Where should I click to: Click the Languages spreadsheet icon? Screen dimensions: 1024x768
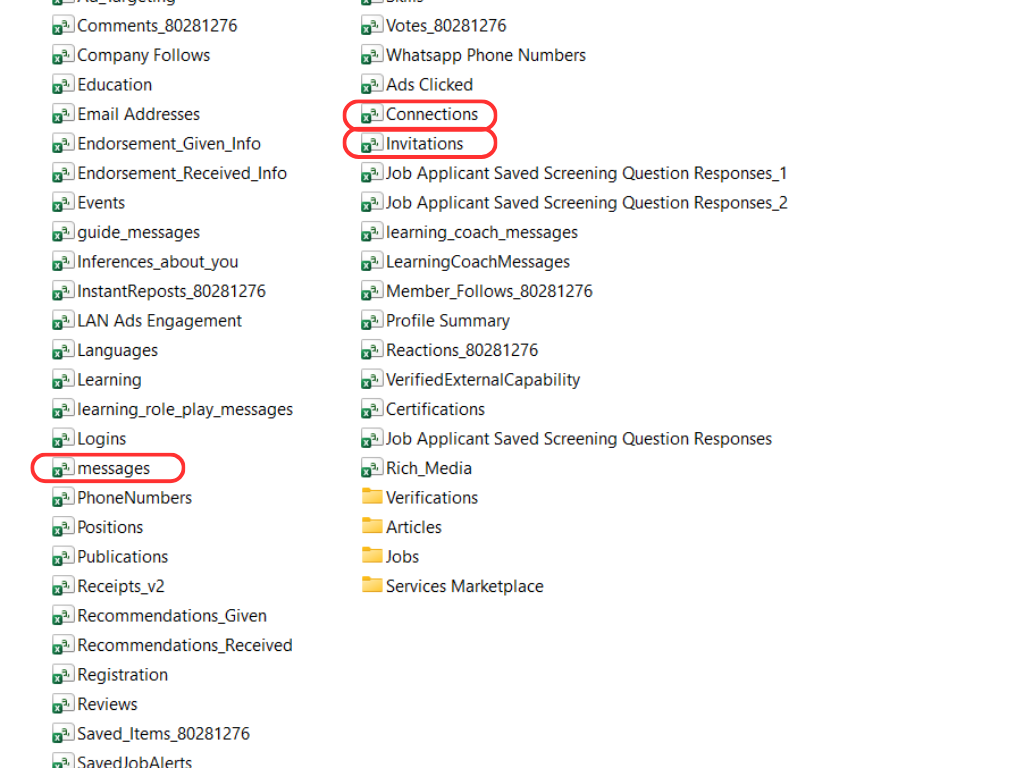click(63, 351)
